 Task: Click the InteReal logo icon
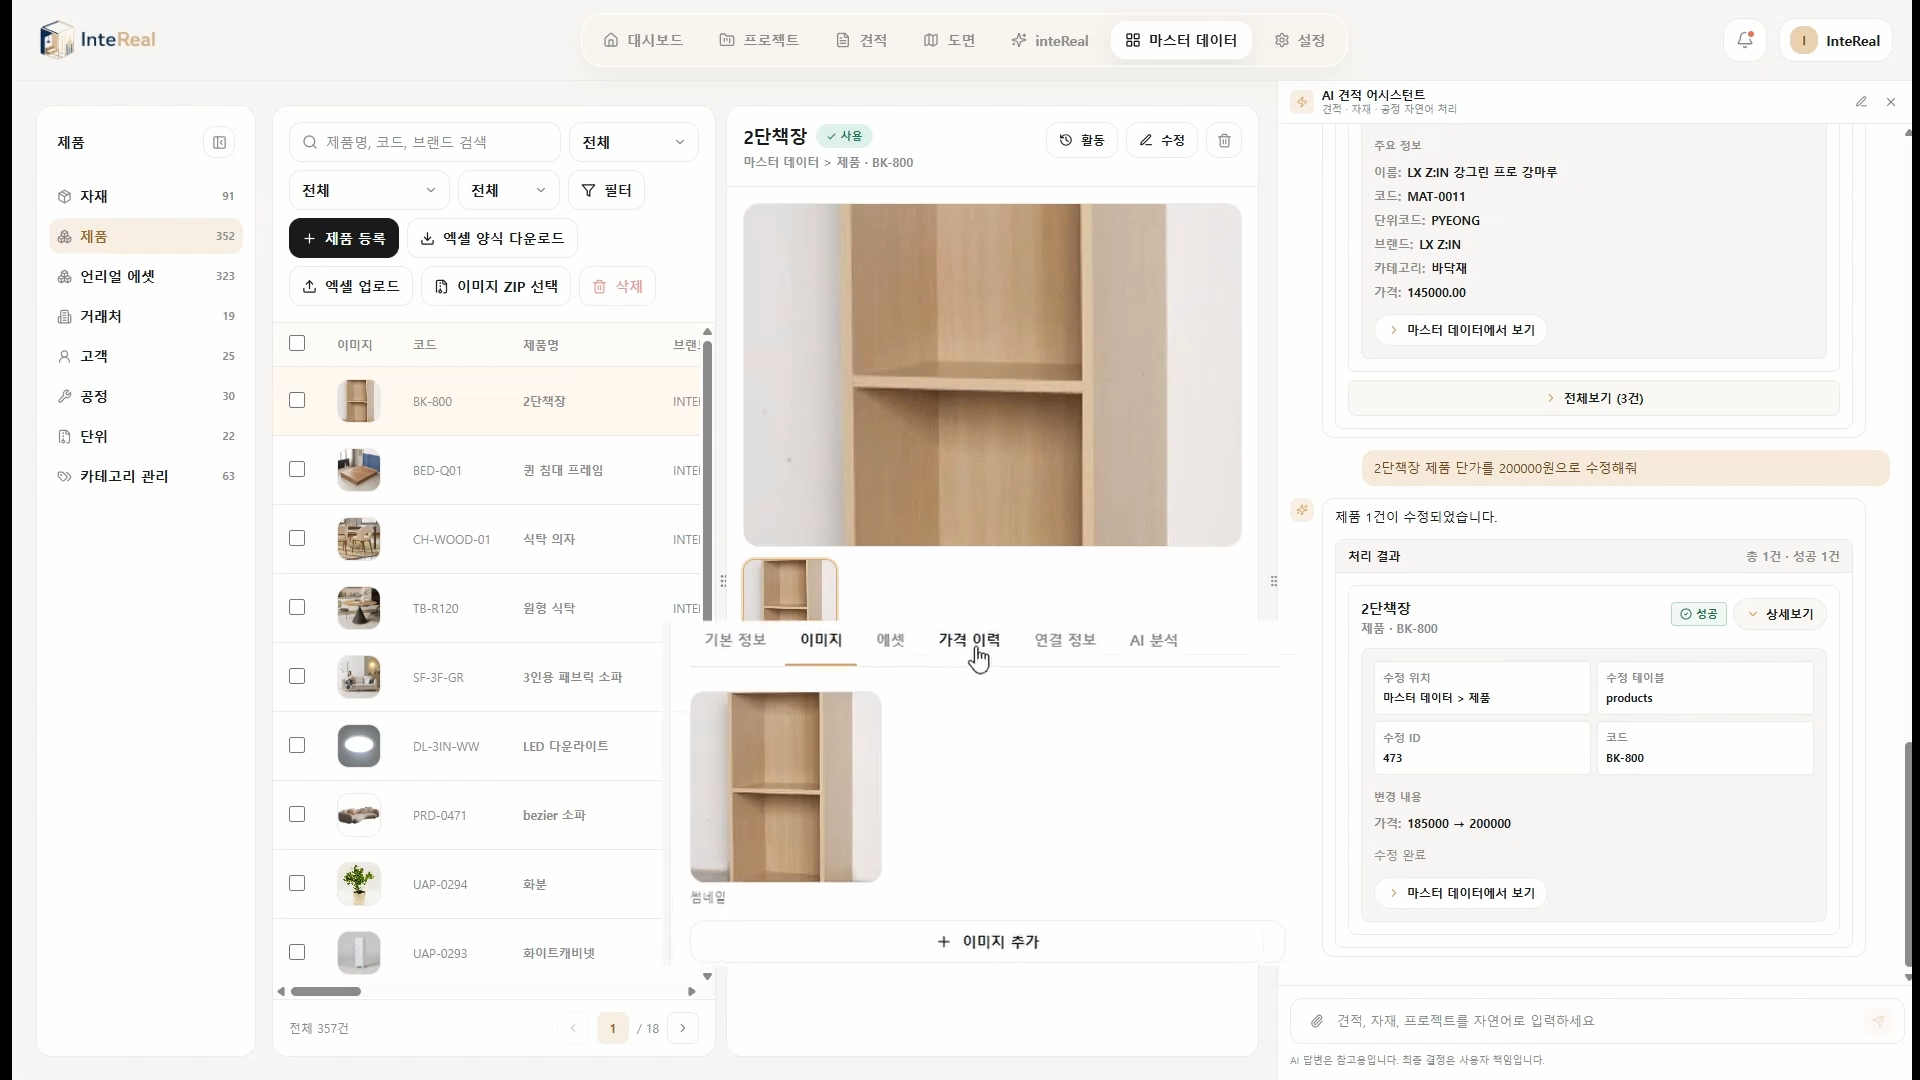[x=57, y=40]
